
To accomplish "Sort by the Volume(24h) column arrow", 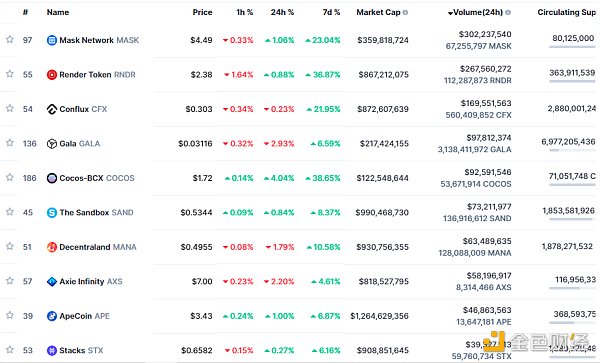I will tap(450, 13).
